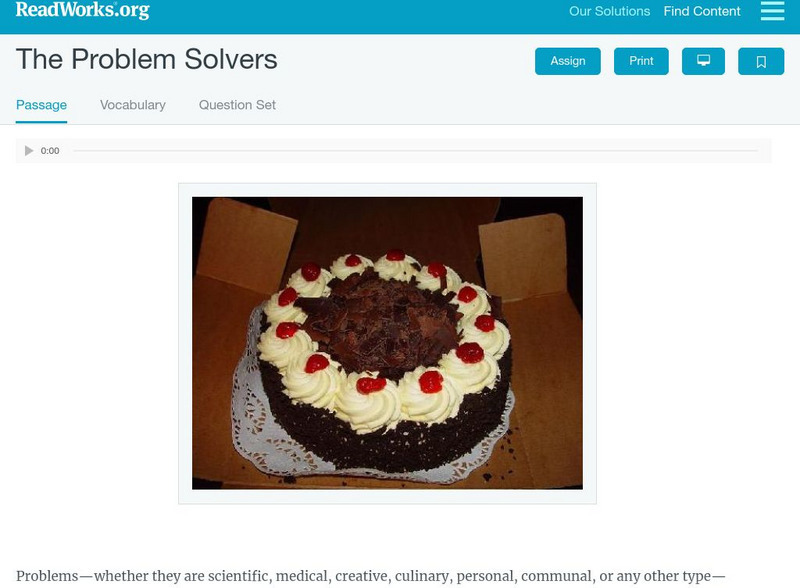Click The Problem Solvers title
Screen dimensions: 800x588
click(x=146, y=59)
